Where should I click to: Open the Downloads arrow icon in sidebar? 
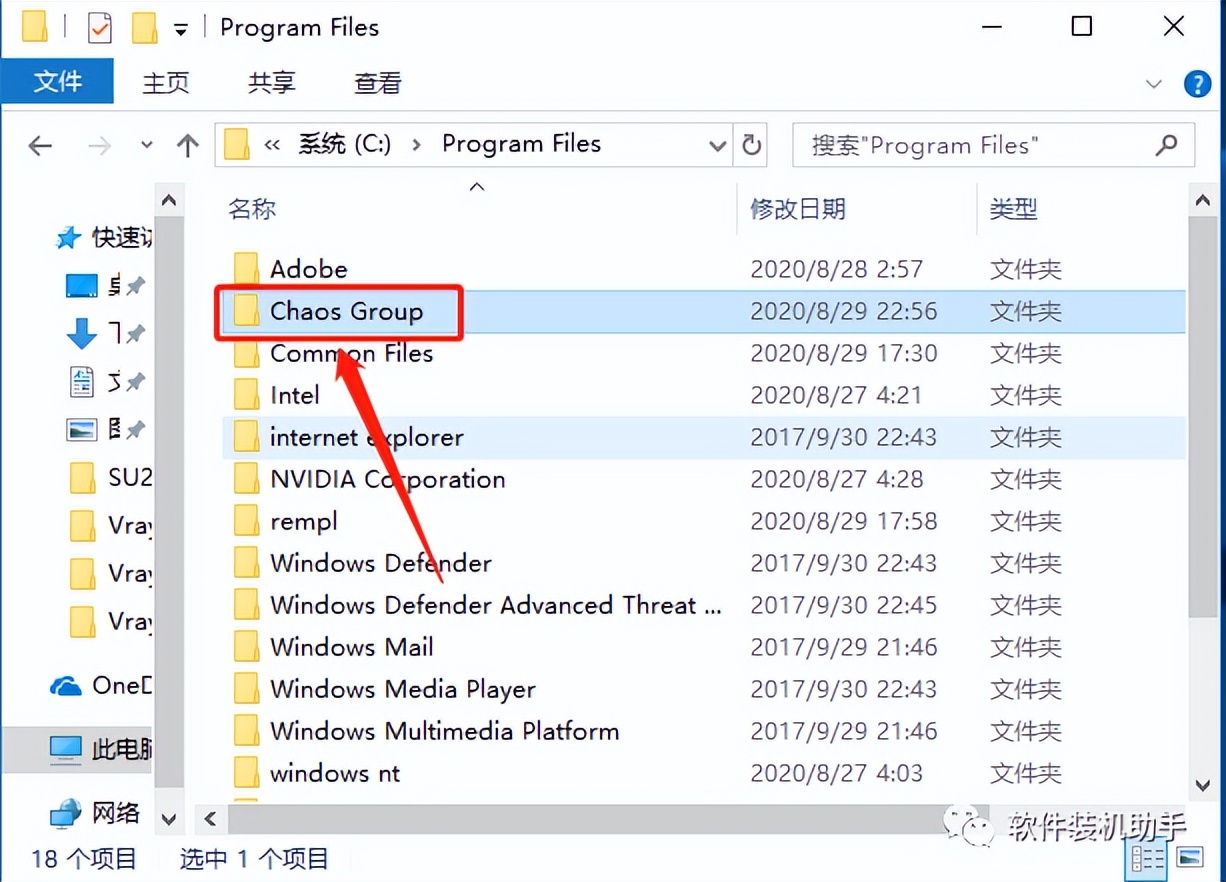click(x=82, y=334)
